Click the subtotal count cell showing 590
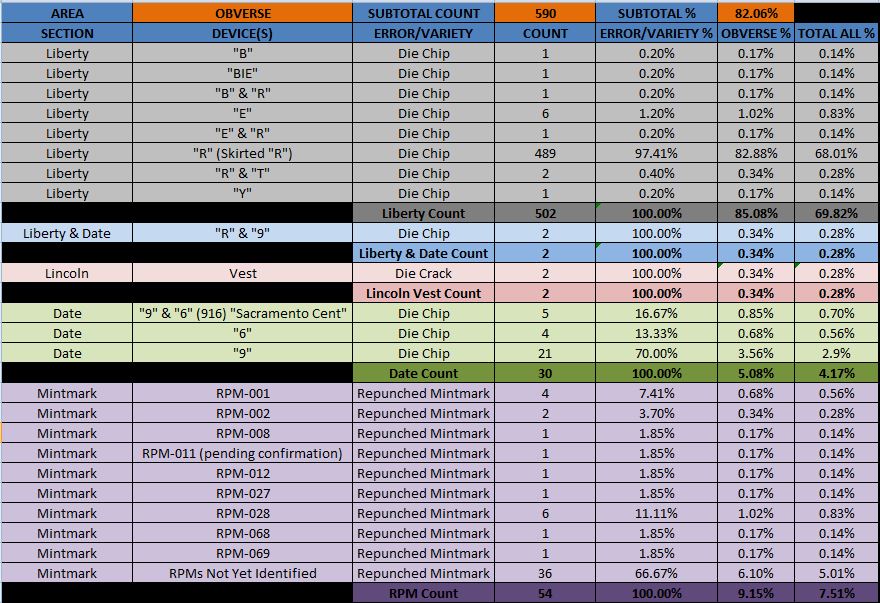The height and width of the screenshot is (603, 880). [x=545, y=13]
